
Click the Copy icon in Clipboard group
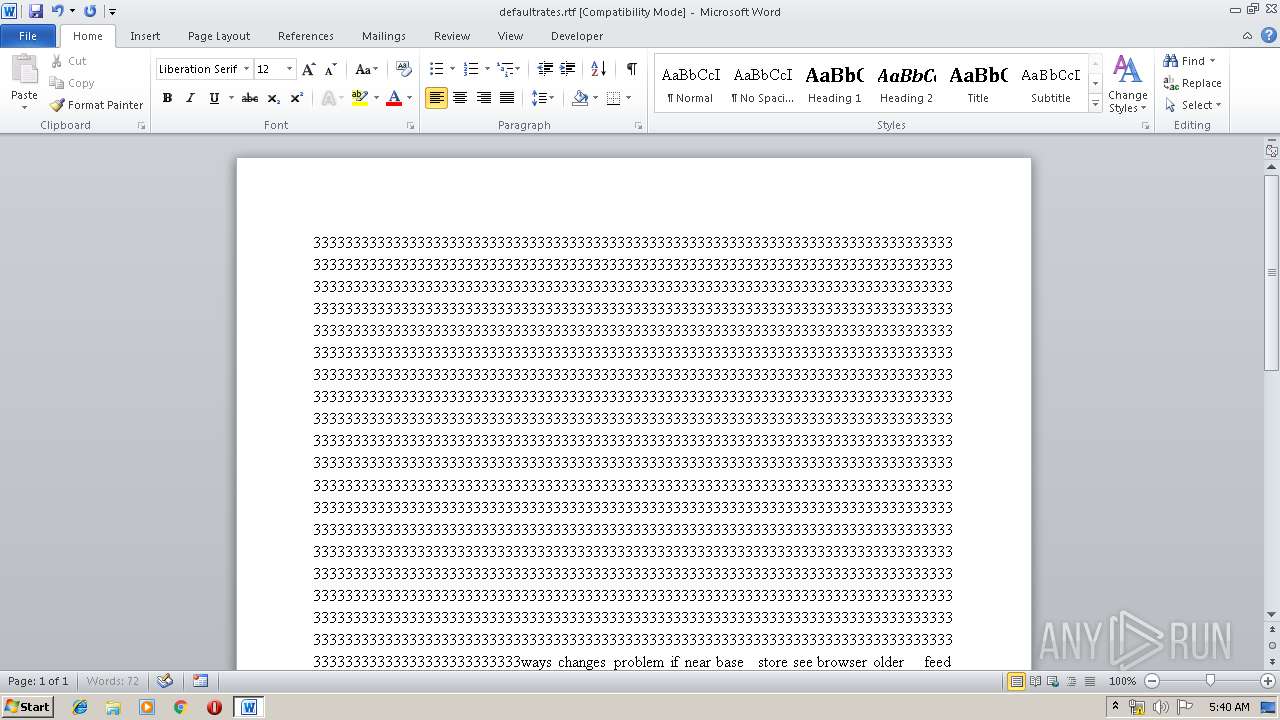coord(57,83)
